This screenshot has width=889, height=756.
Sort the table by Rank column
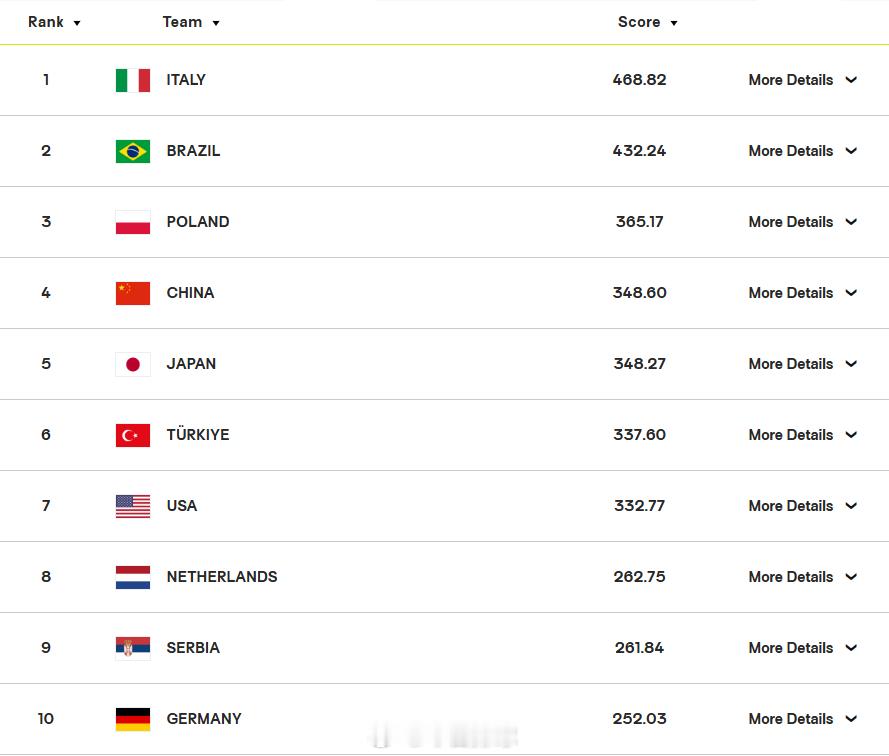point(54,22)
